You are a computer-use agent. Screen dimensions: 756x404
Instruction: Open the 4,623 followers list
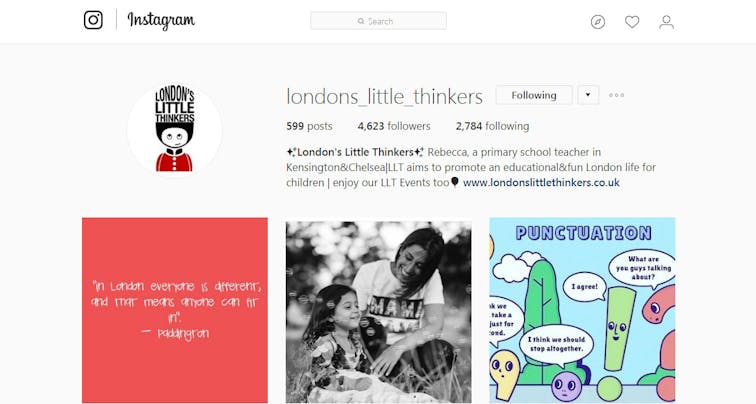click(394, 126)
